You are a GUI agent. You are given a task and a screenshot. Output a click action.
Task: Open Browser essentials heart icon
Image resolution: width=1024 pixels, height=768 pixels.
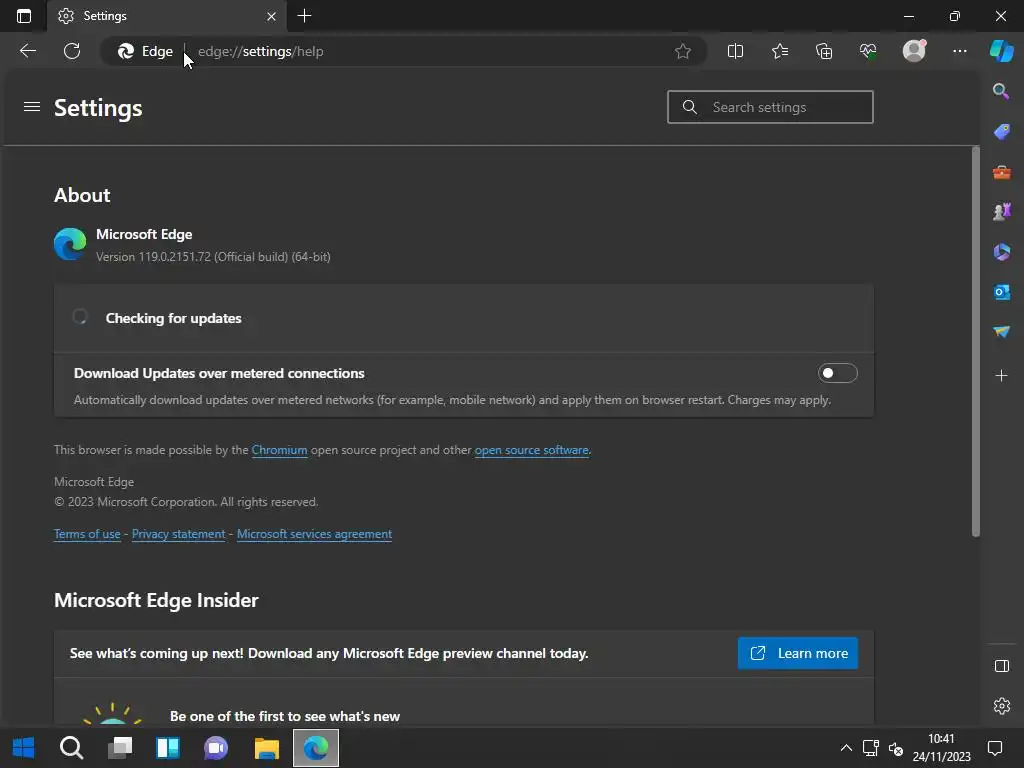click(x=868, y=51)
